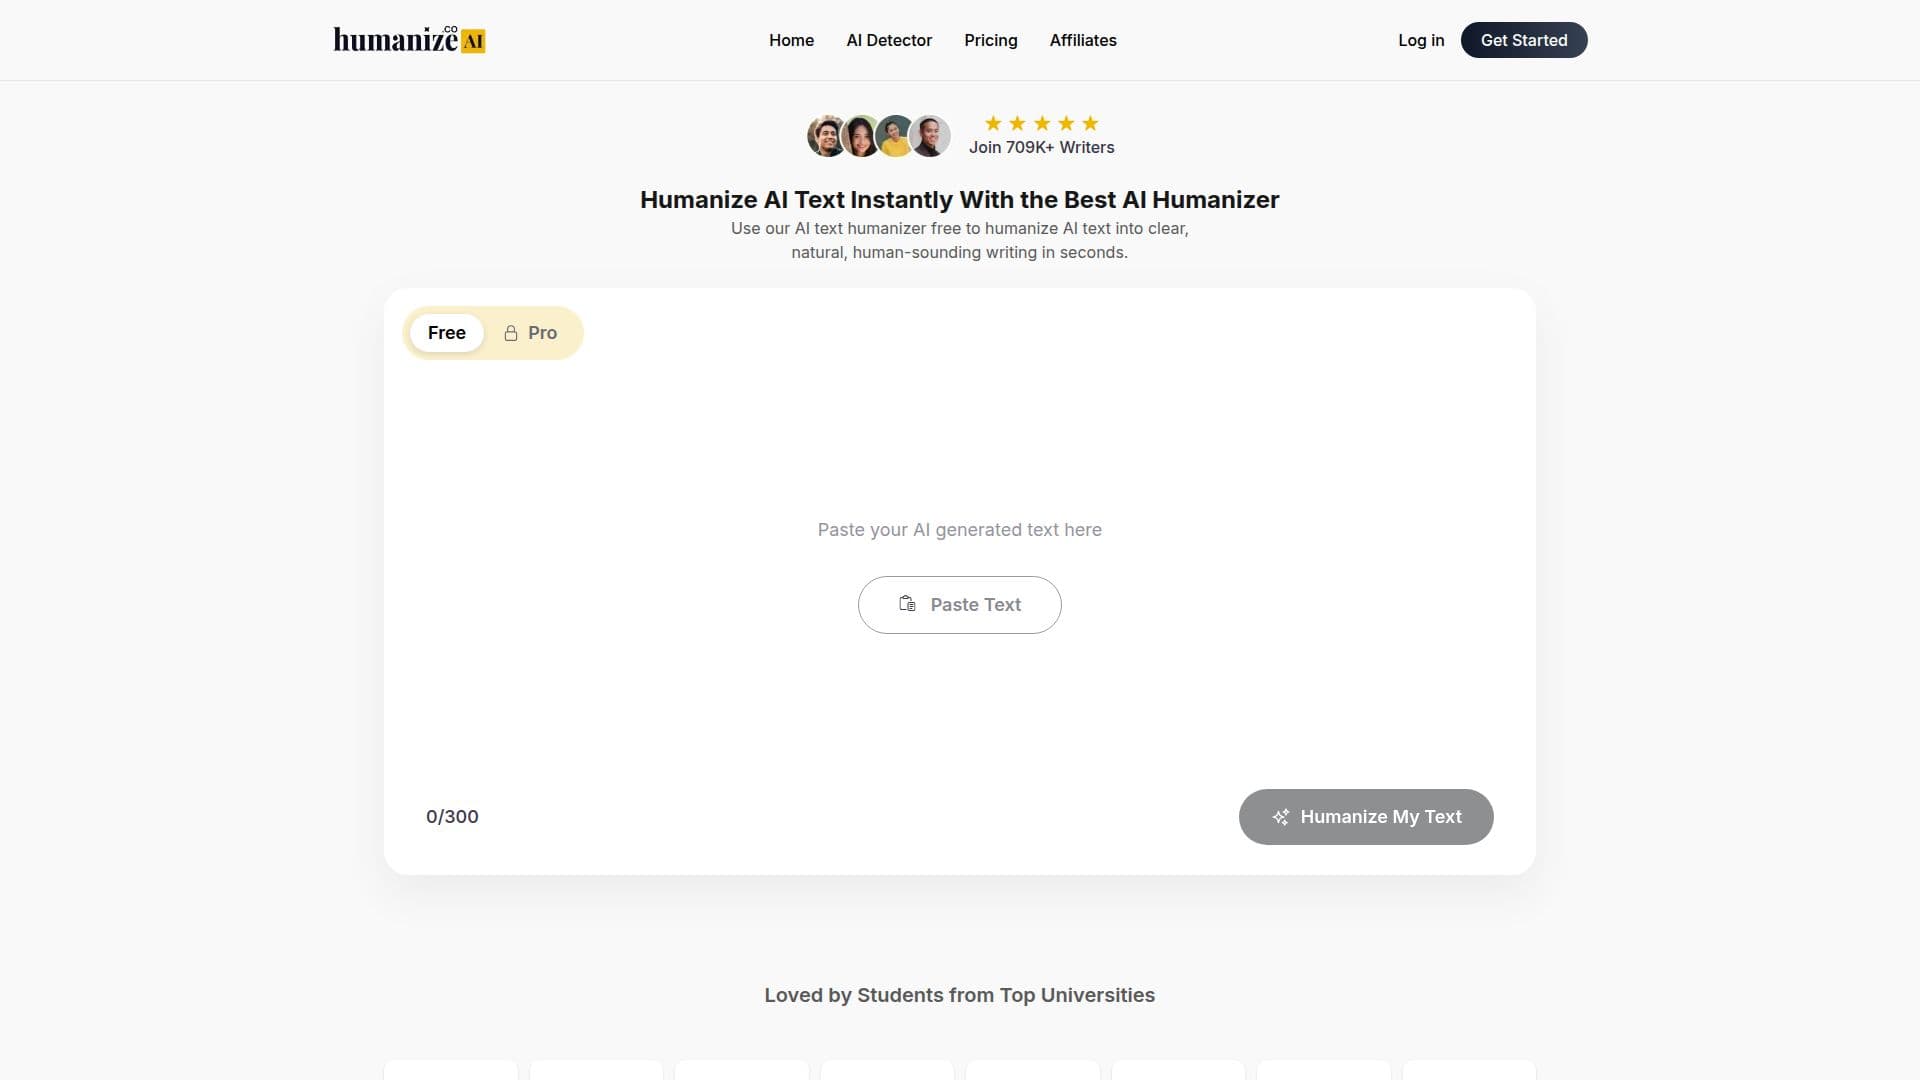Click the 0/300 word counter

(x=452, y=817)
